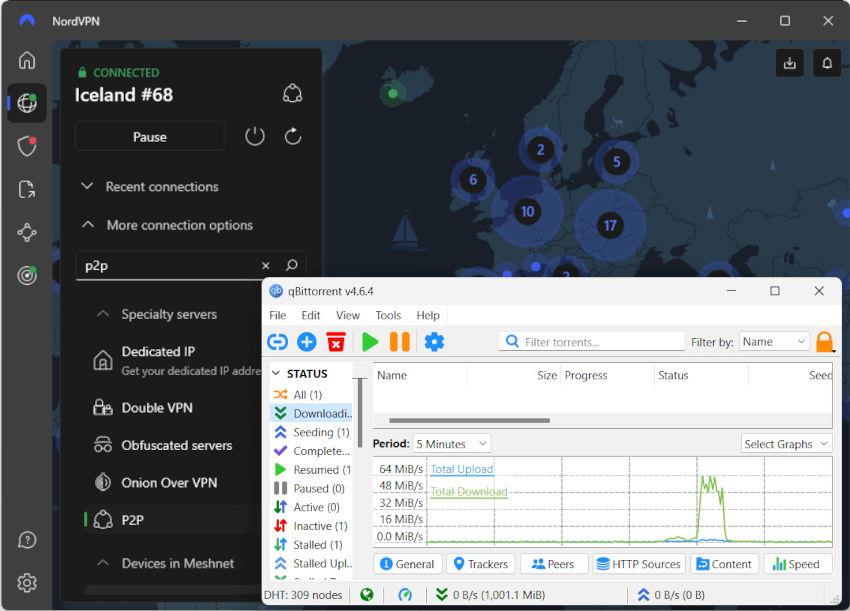The width and height of the screenshot is (850, 611).
Task: Switch to the General tab
Action: (408, 564)
